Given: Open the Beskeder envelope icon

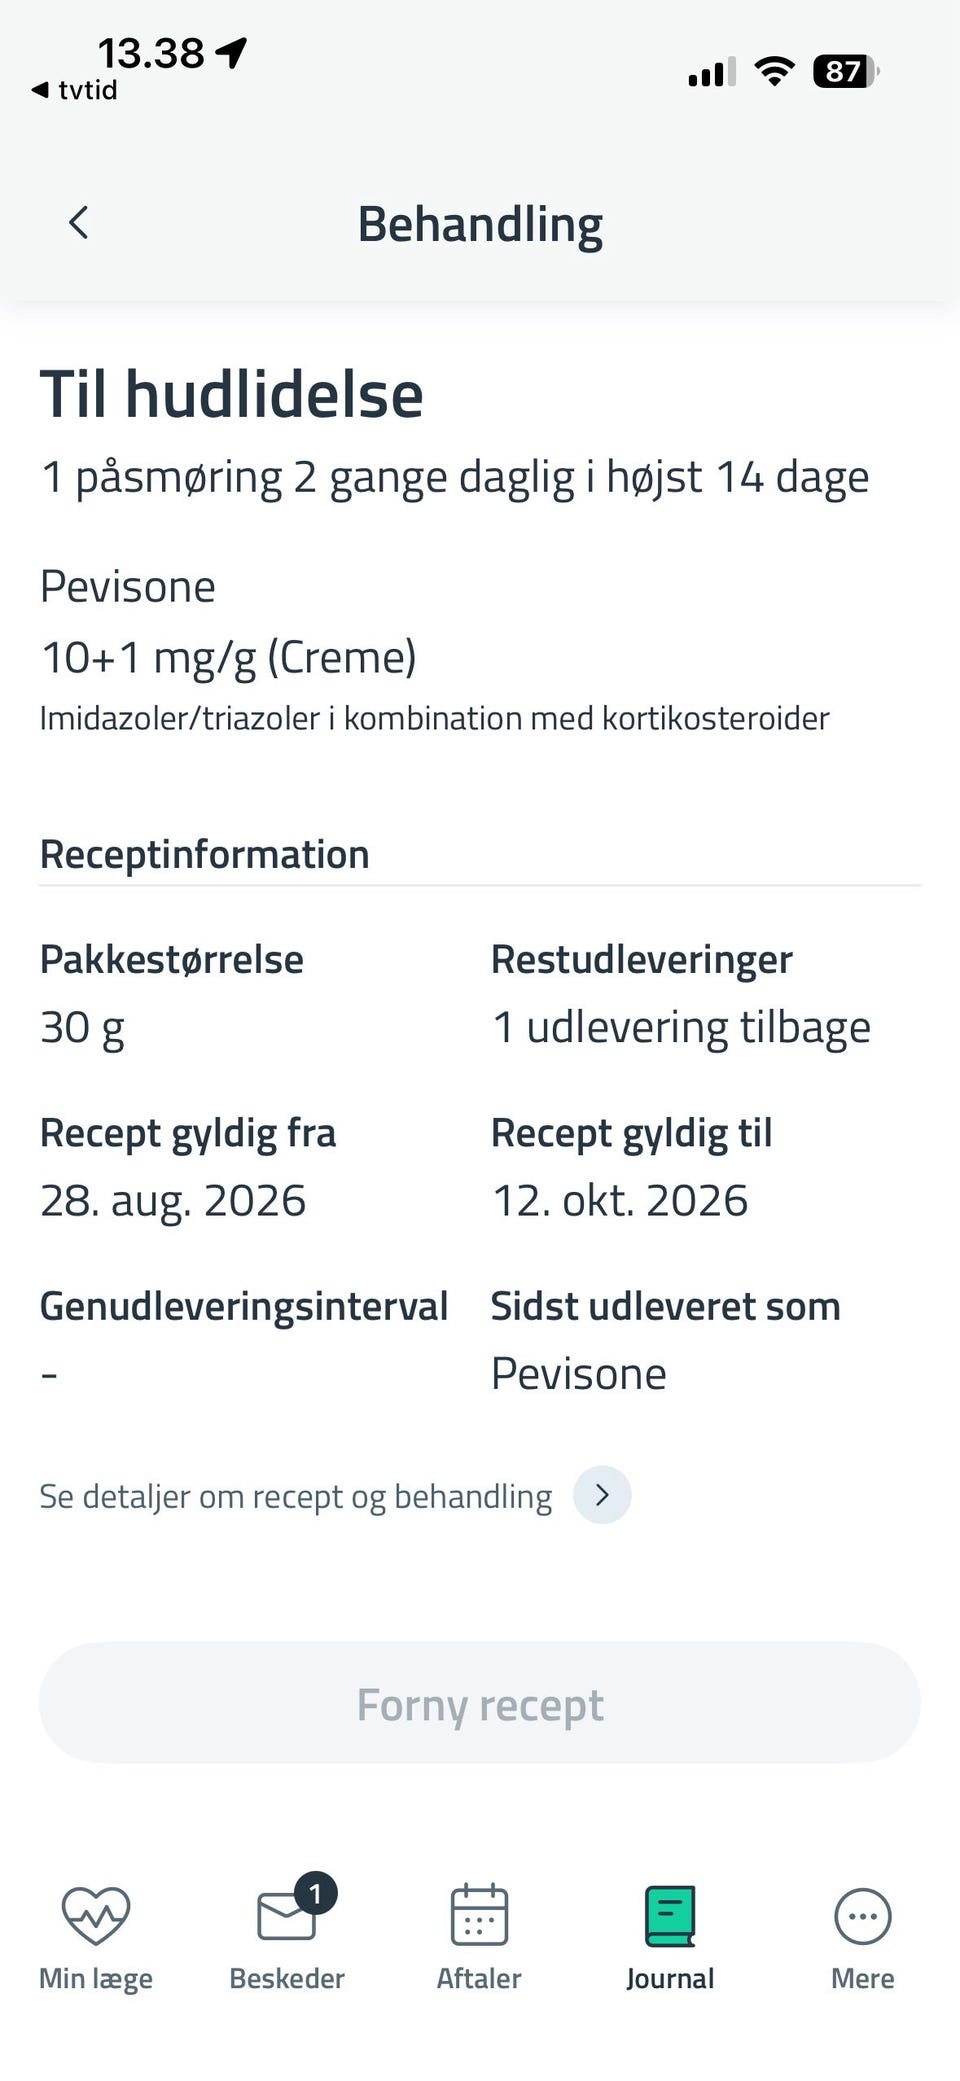Looking at the screenshot, I should click(x=287, y=1915).
